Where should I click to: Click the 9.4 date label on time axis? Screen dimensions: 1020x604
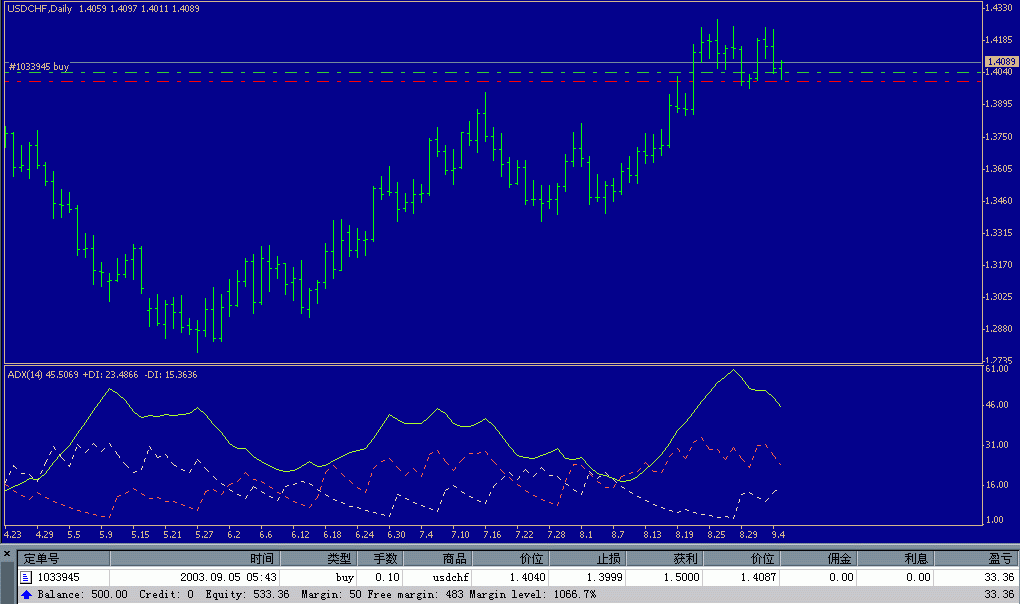[778, 534]
